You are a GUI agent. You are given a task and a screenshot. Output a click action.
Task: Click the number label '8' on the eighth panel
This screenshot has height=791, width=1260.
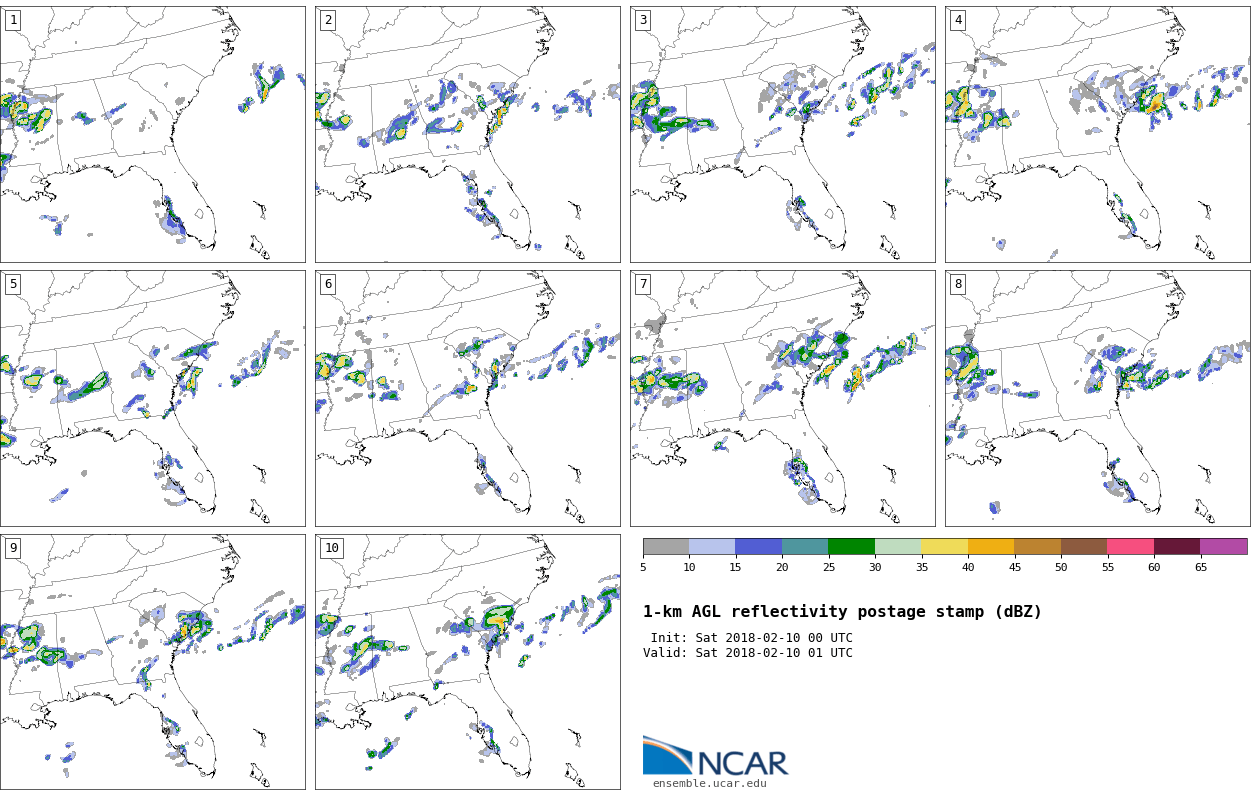pyautogui.click(x=958, y=284)
